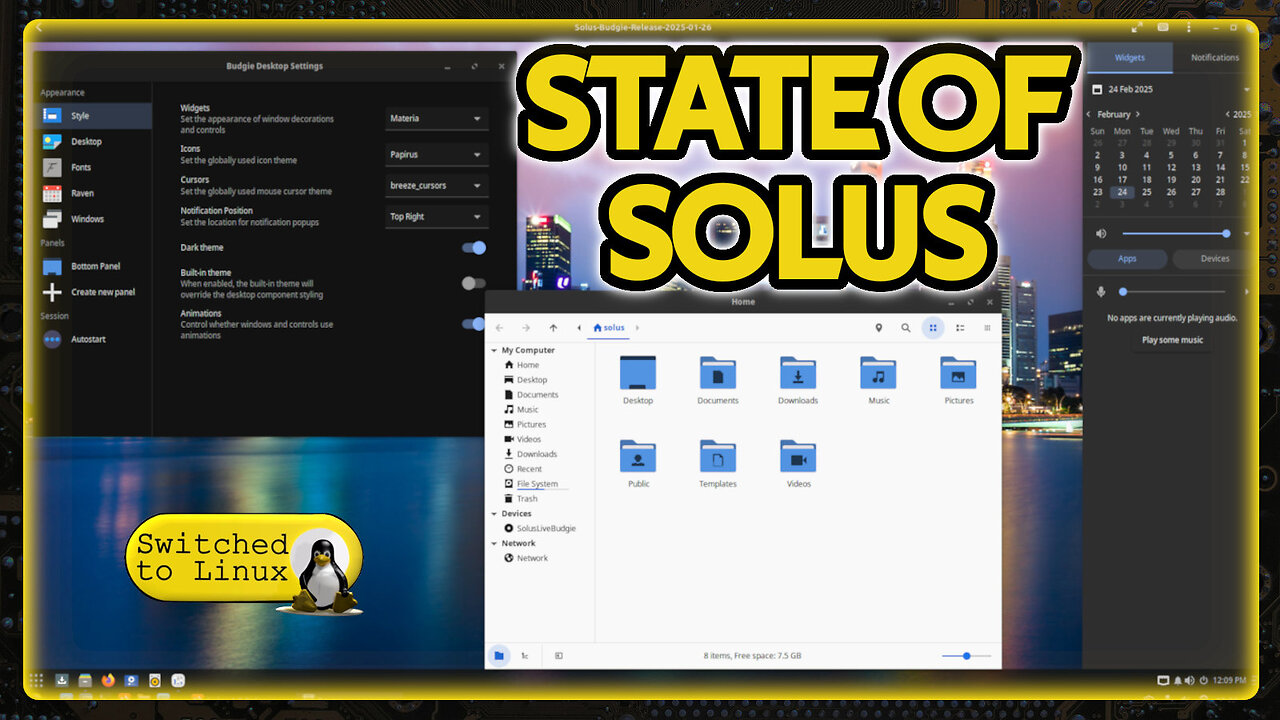1280x720 pixels.
Task: Click the microphone icon in Raven
Action: tap(1101, 292)
